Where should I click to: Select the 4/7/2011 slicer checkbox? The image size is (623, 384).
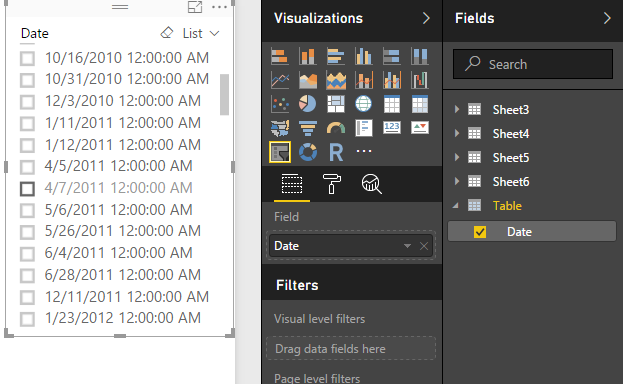click(x=27, y=189)
